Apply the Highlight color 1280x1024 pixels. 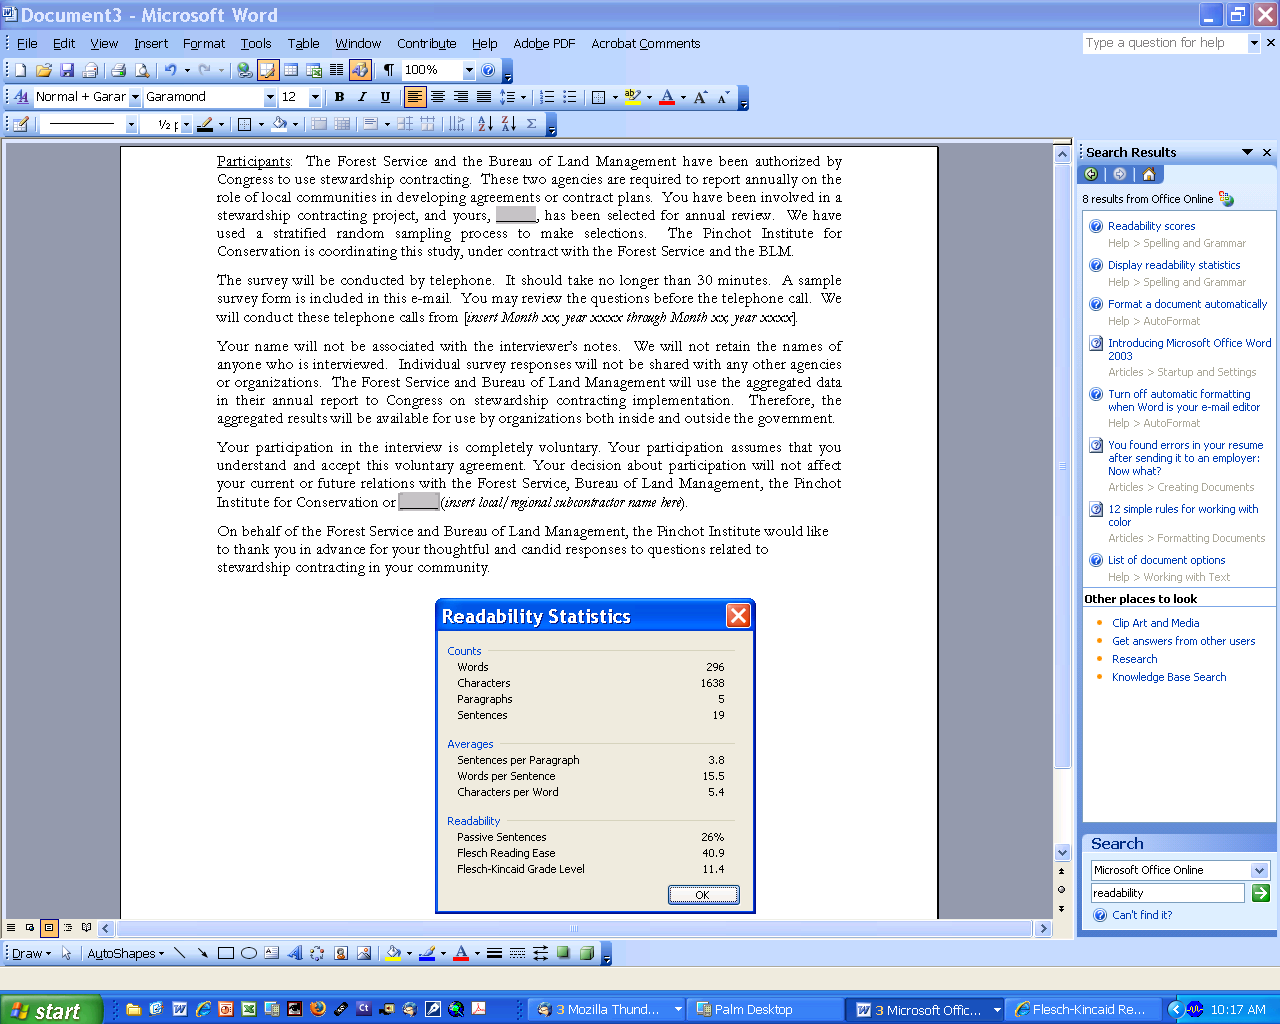click(632, 97)
